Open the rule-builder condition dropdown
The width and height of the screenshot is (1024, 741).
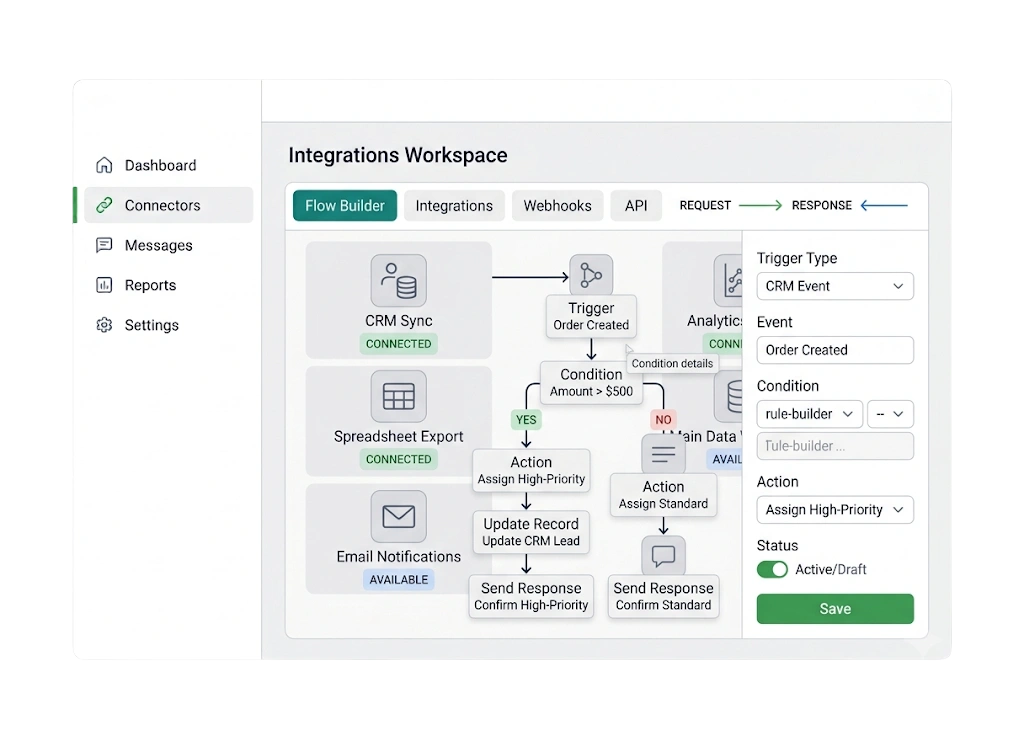click(x=810, y=414)
